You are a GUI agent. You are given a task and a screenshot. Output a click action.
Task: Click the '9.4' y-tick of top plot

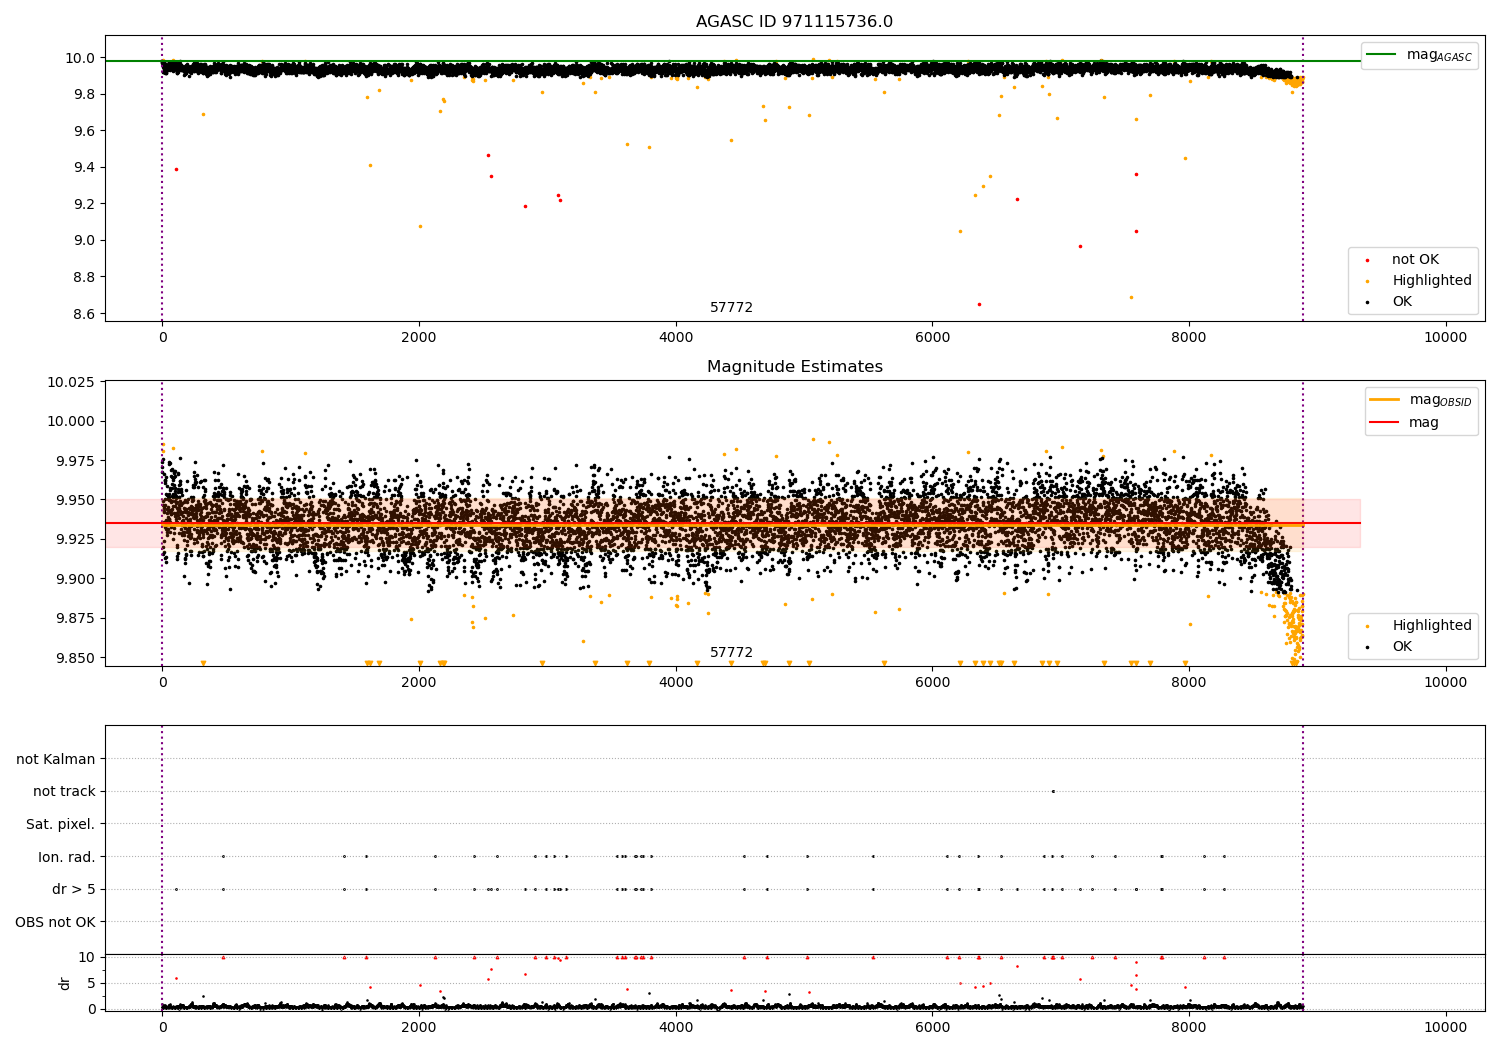[x=85, y=168]
